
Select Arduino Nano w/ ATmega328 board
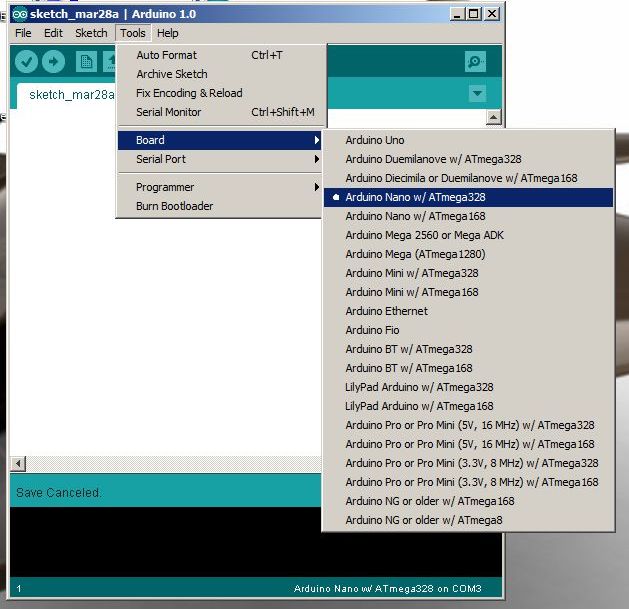coord(415,197)
